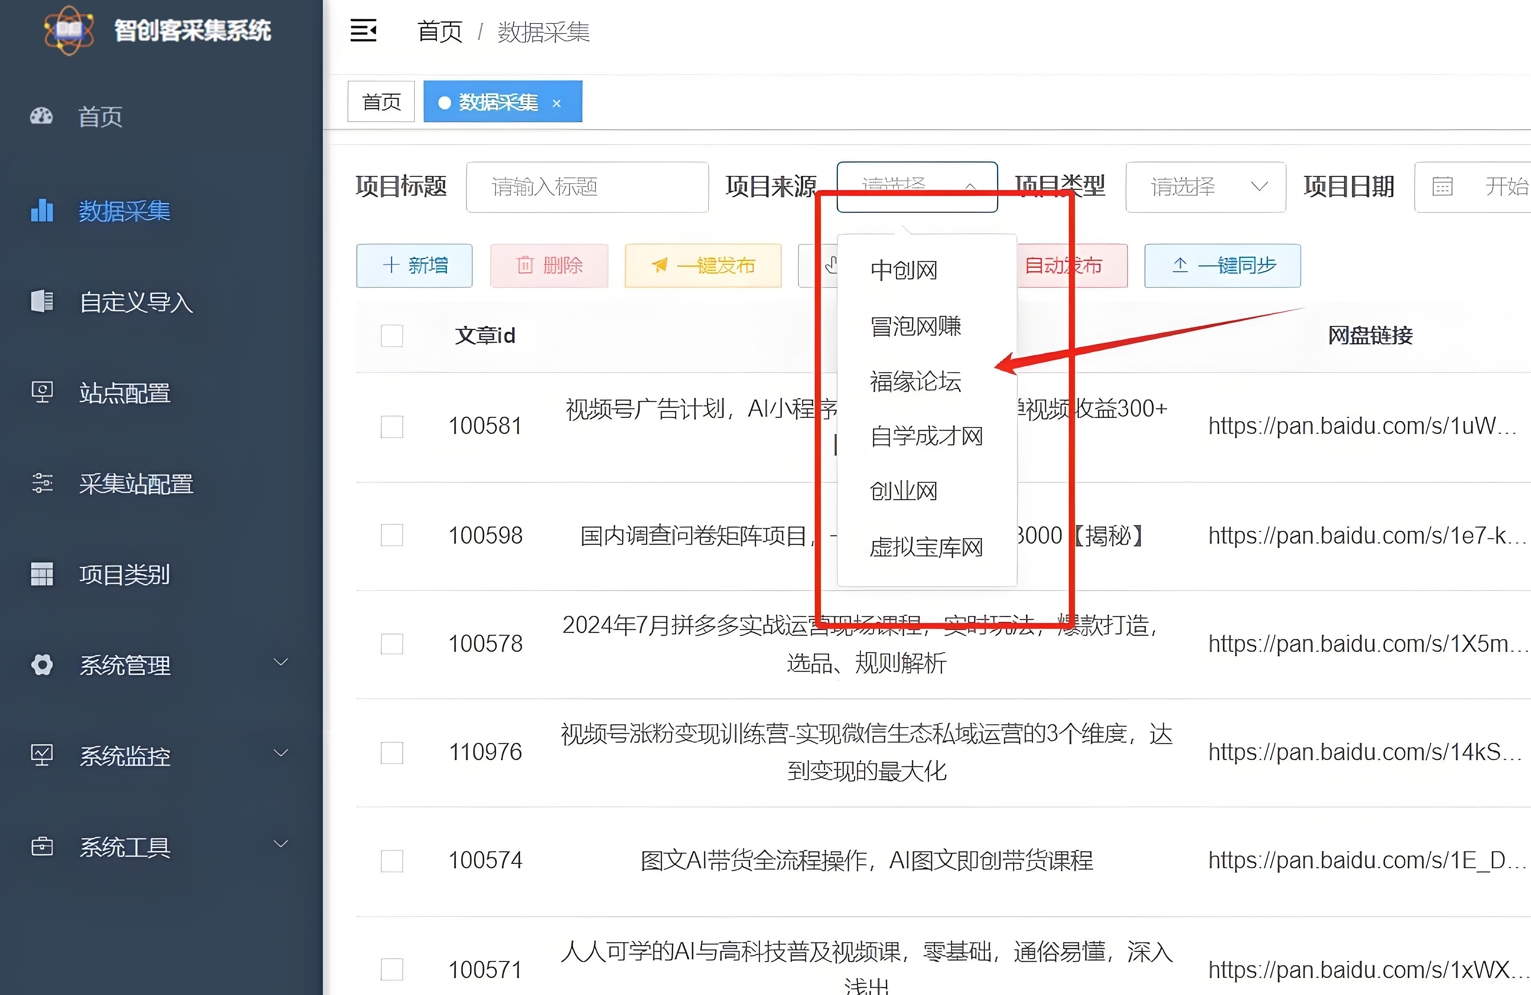Screen dimensions: 1531x995
Task: Select 福缘论坛 from the 项目来源 dropdown
Action: point(915,381)
